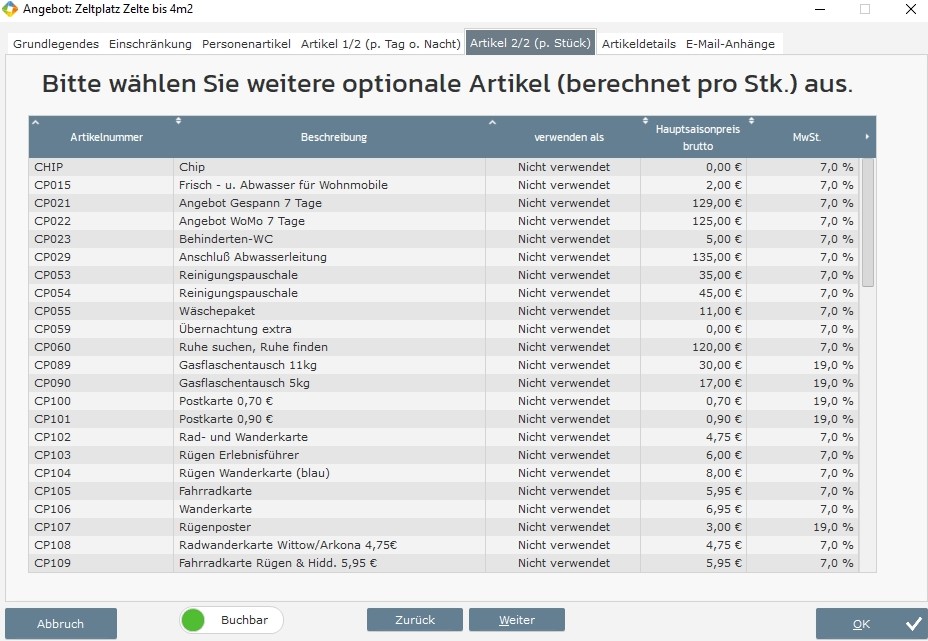The image size is (928, 641).
Task: Confirm with the OK button
Action: (x=872, y=624)
